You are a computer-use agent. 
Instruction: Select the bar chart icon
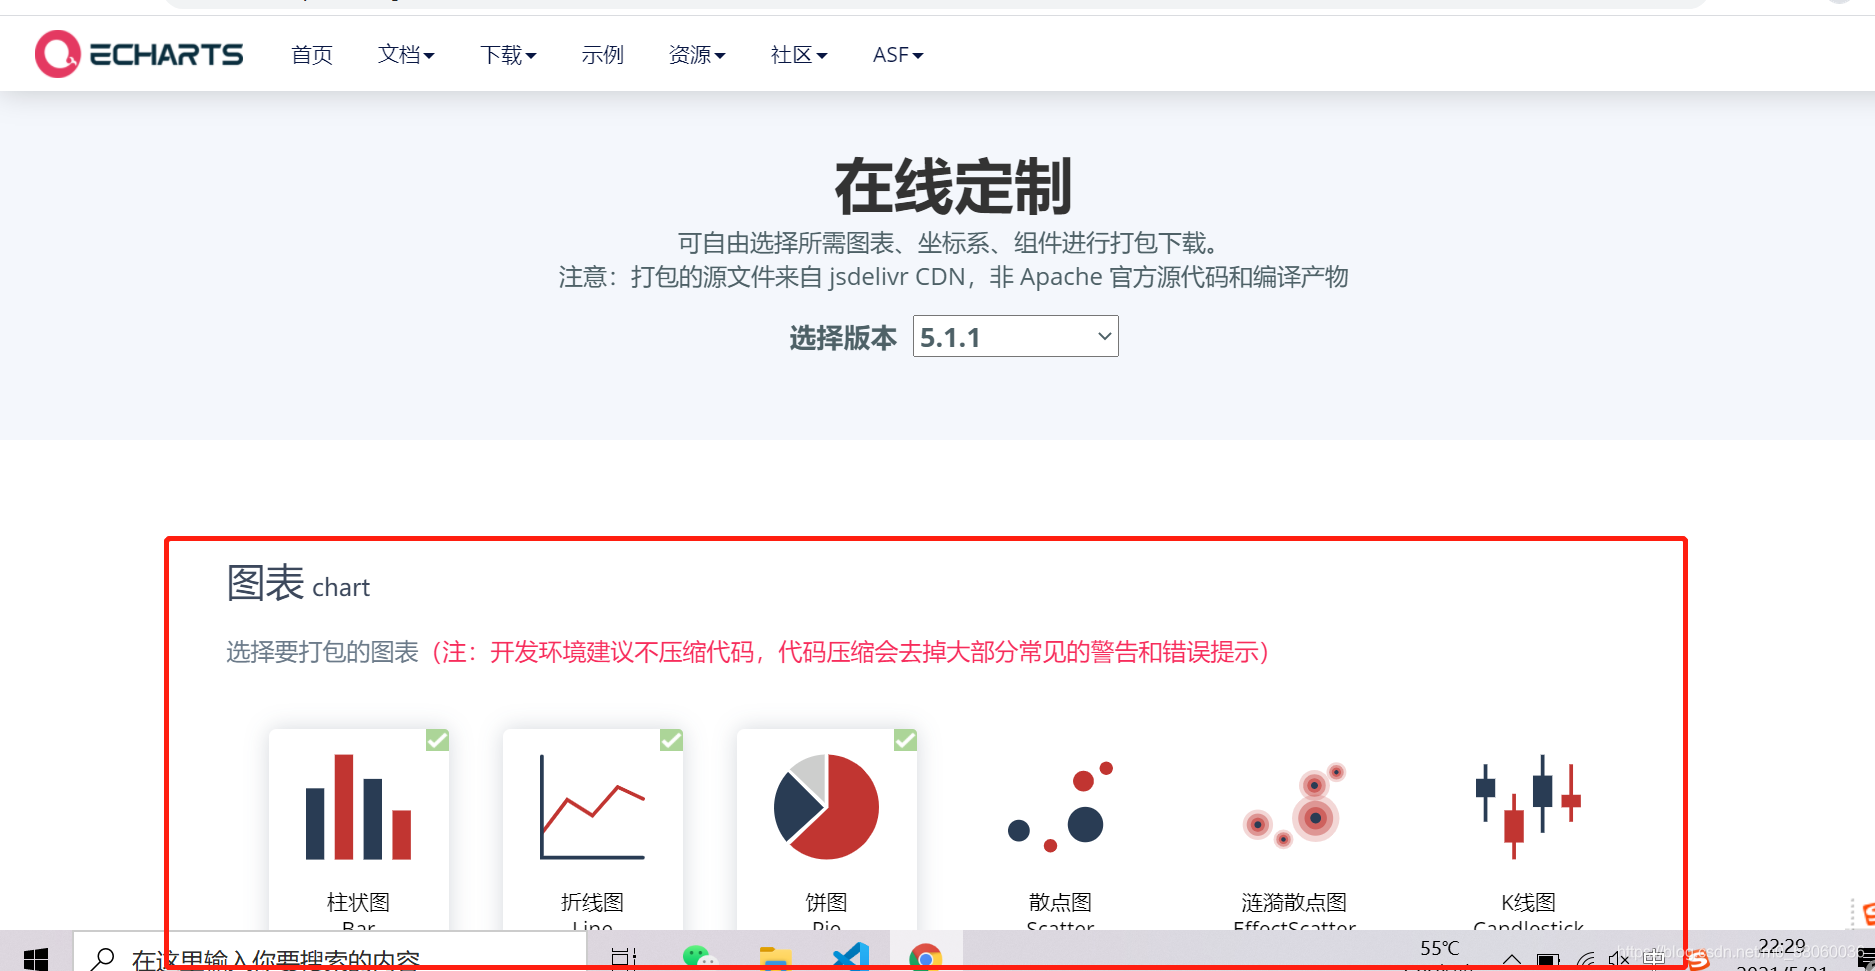(x=358, y=807)
